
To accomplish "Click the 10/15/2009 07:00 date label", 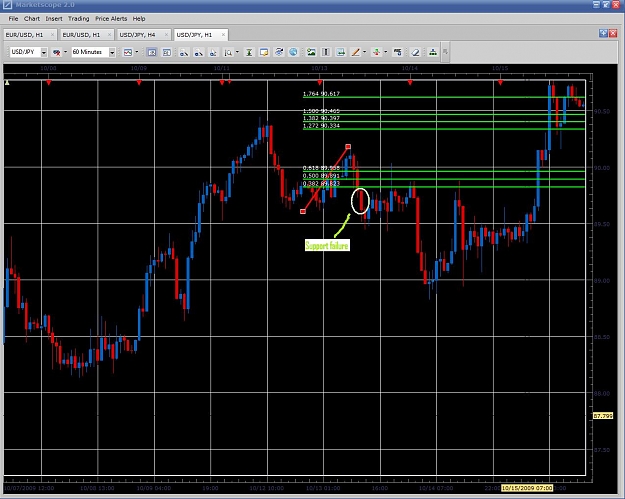I will click(527, 488).
